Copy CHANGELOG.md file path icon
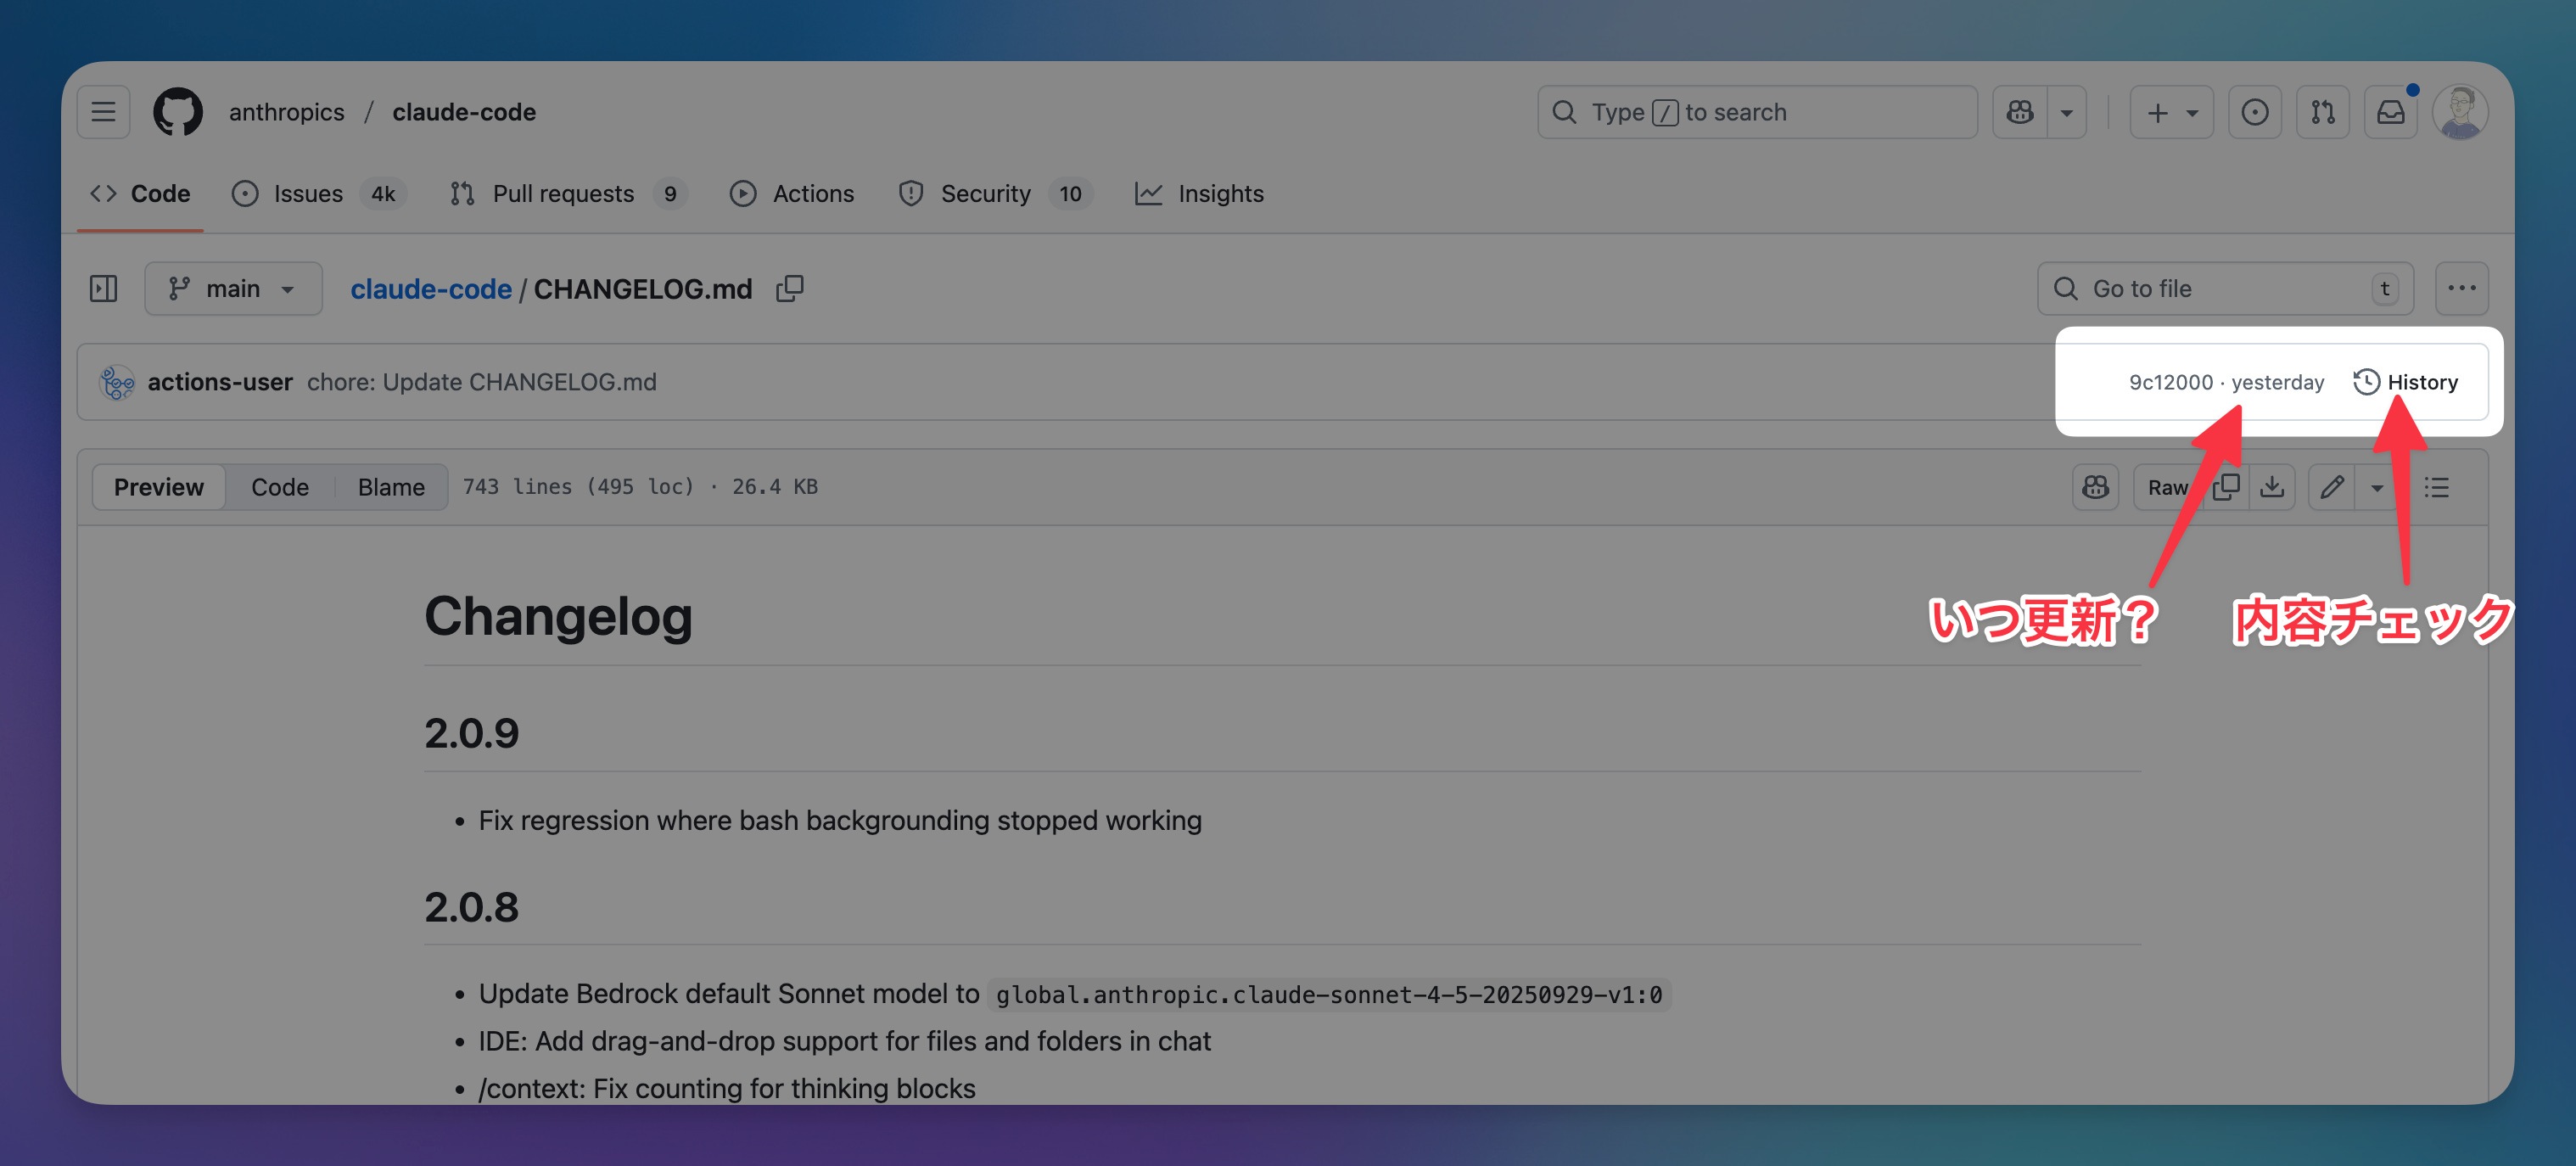 point(790,289)
